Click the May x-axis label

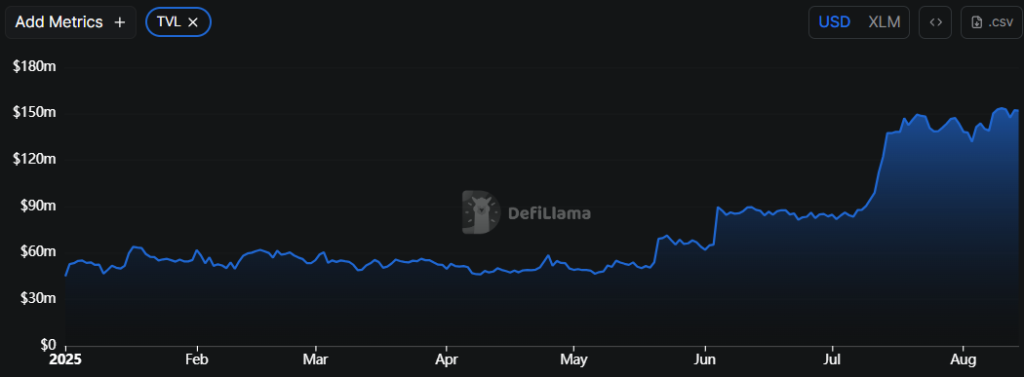tap(573, 359)
